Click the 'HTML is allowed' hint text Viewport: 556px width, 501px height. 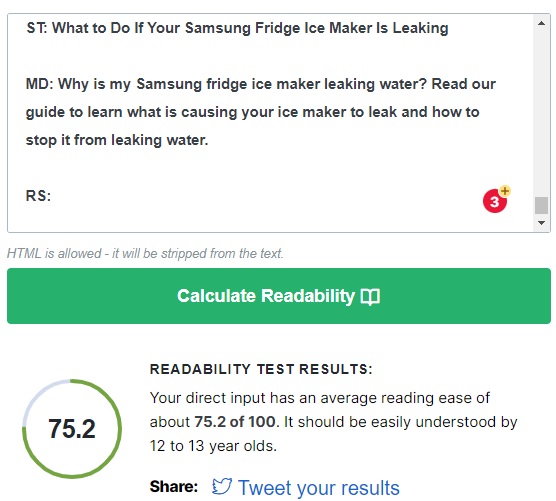point(145,254)
